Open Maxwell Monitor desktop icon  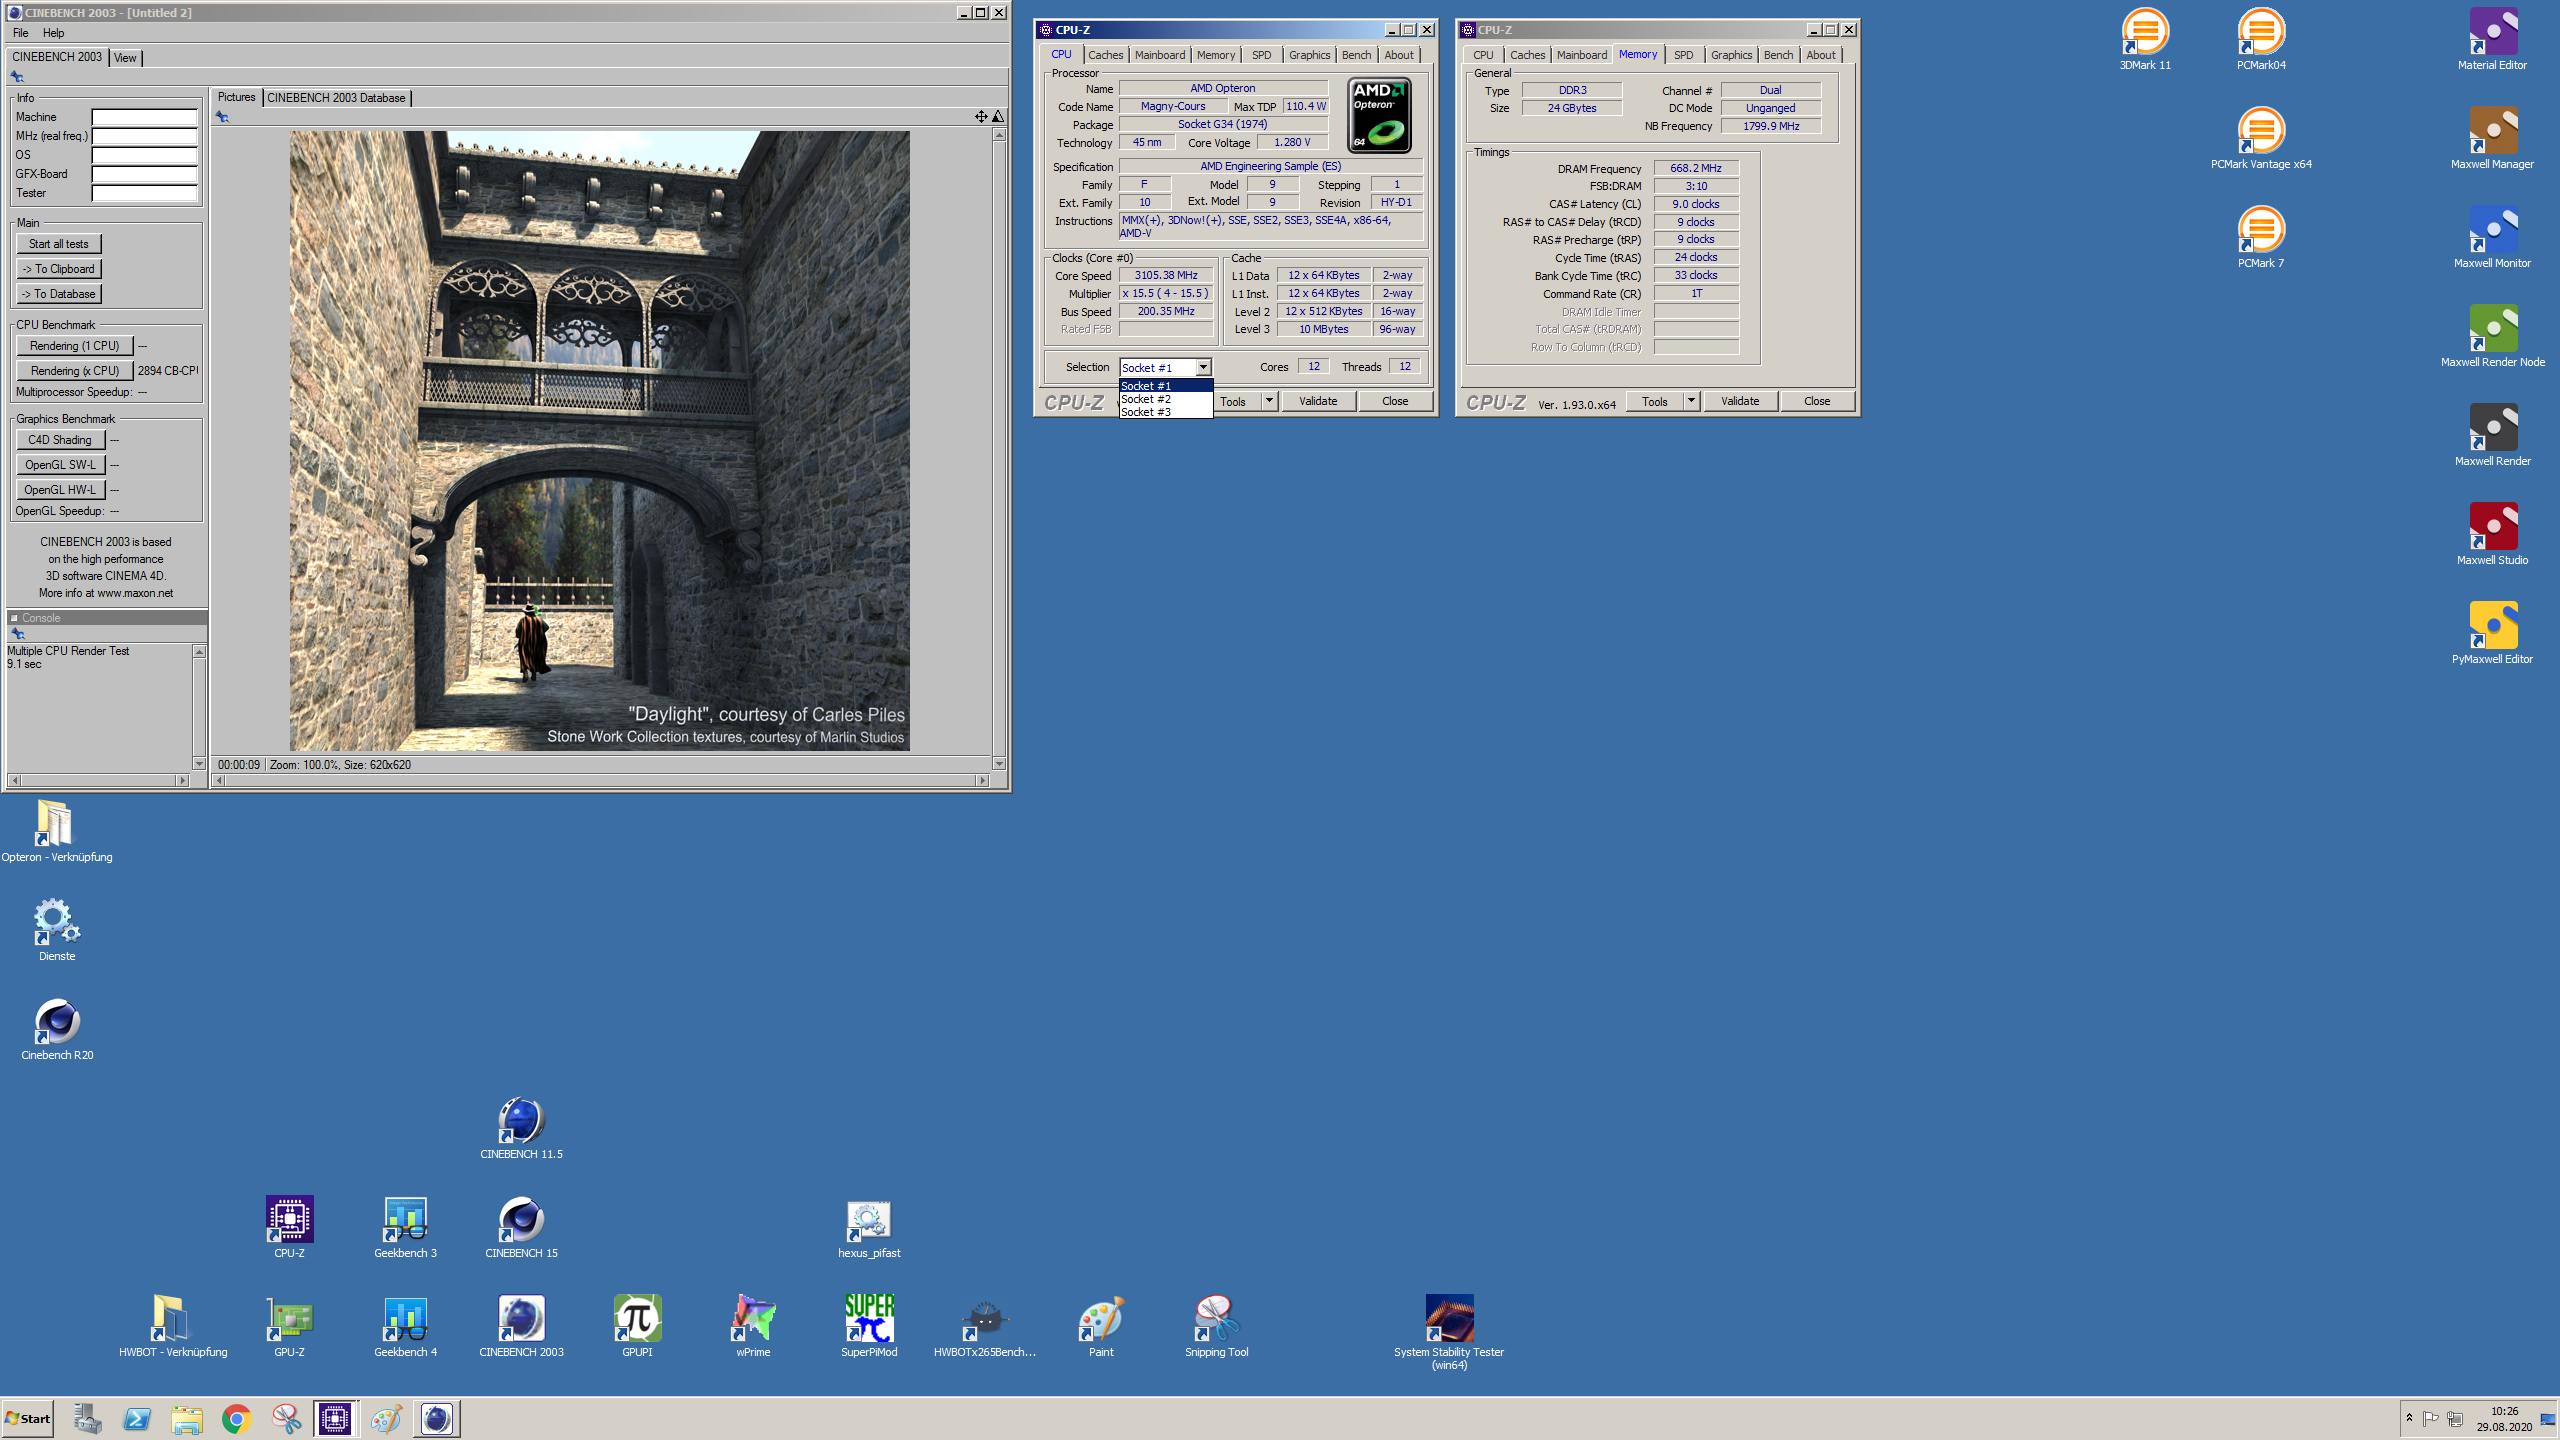(2492, 238)
